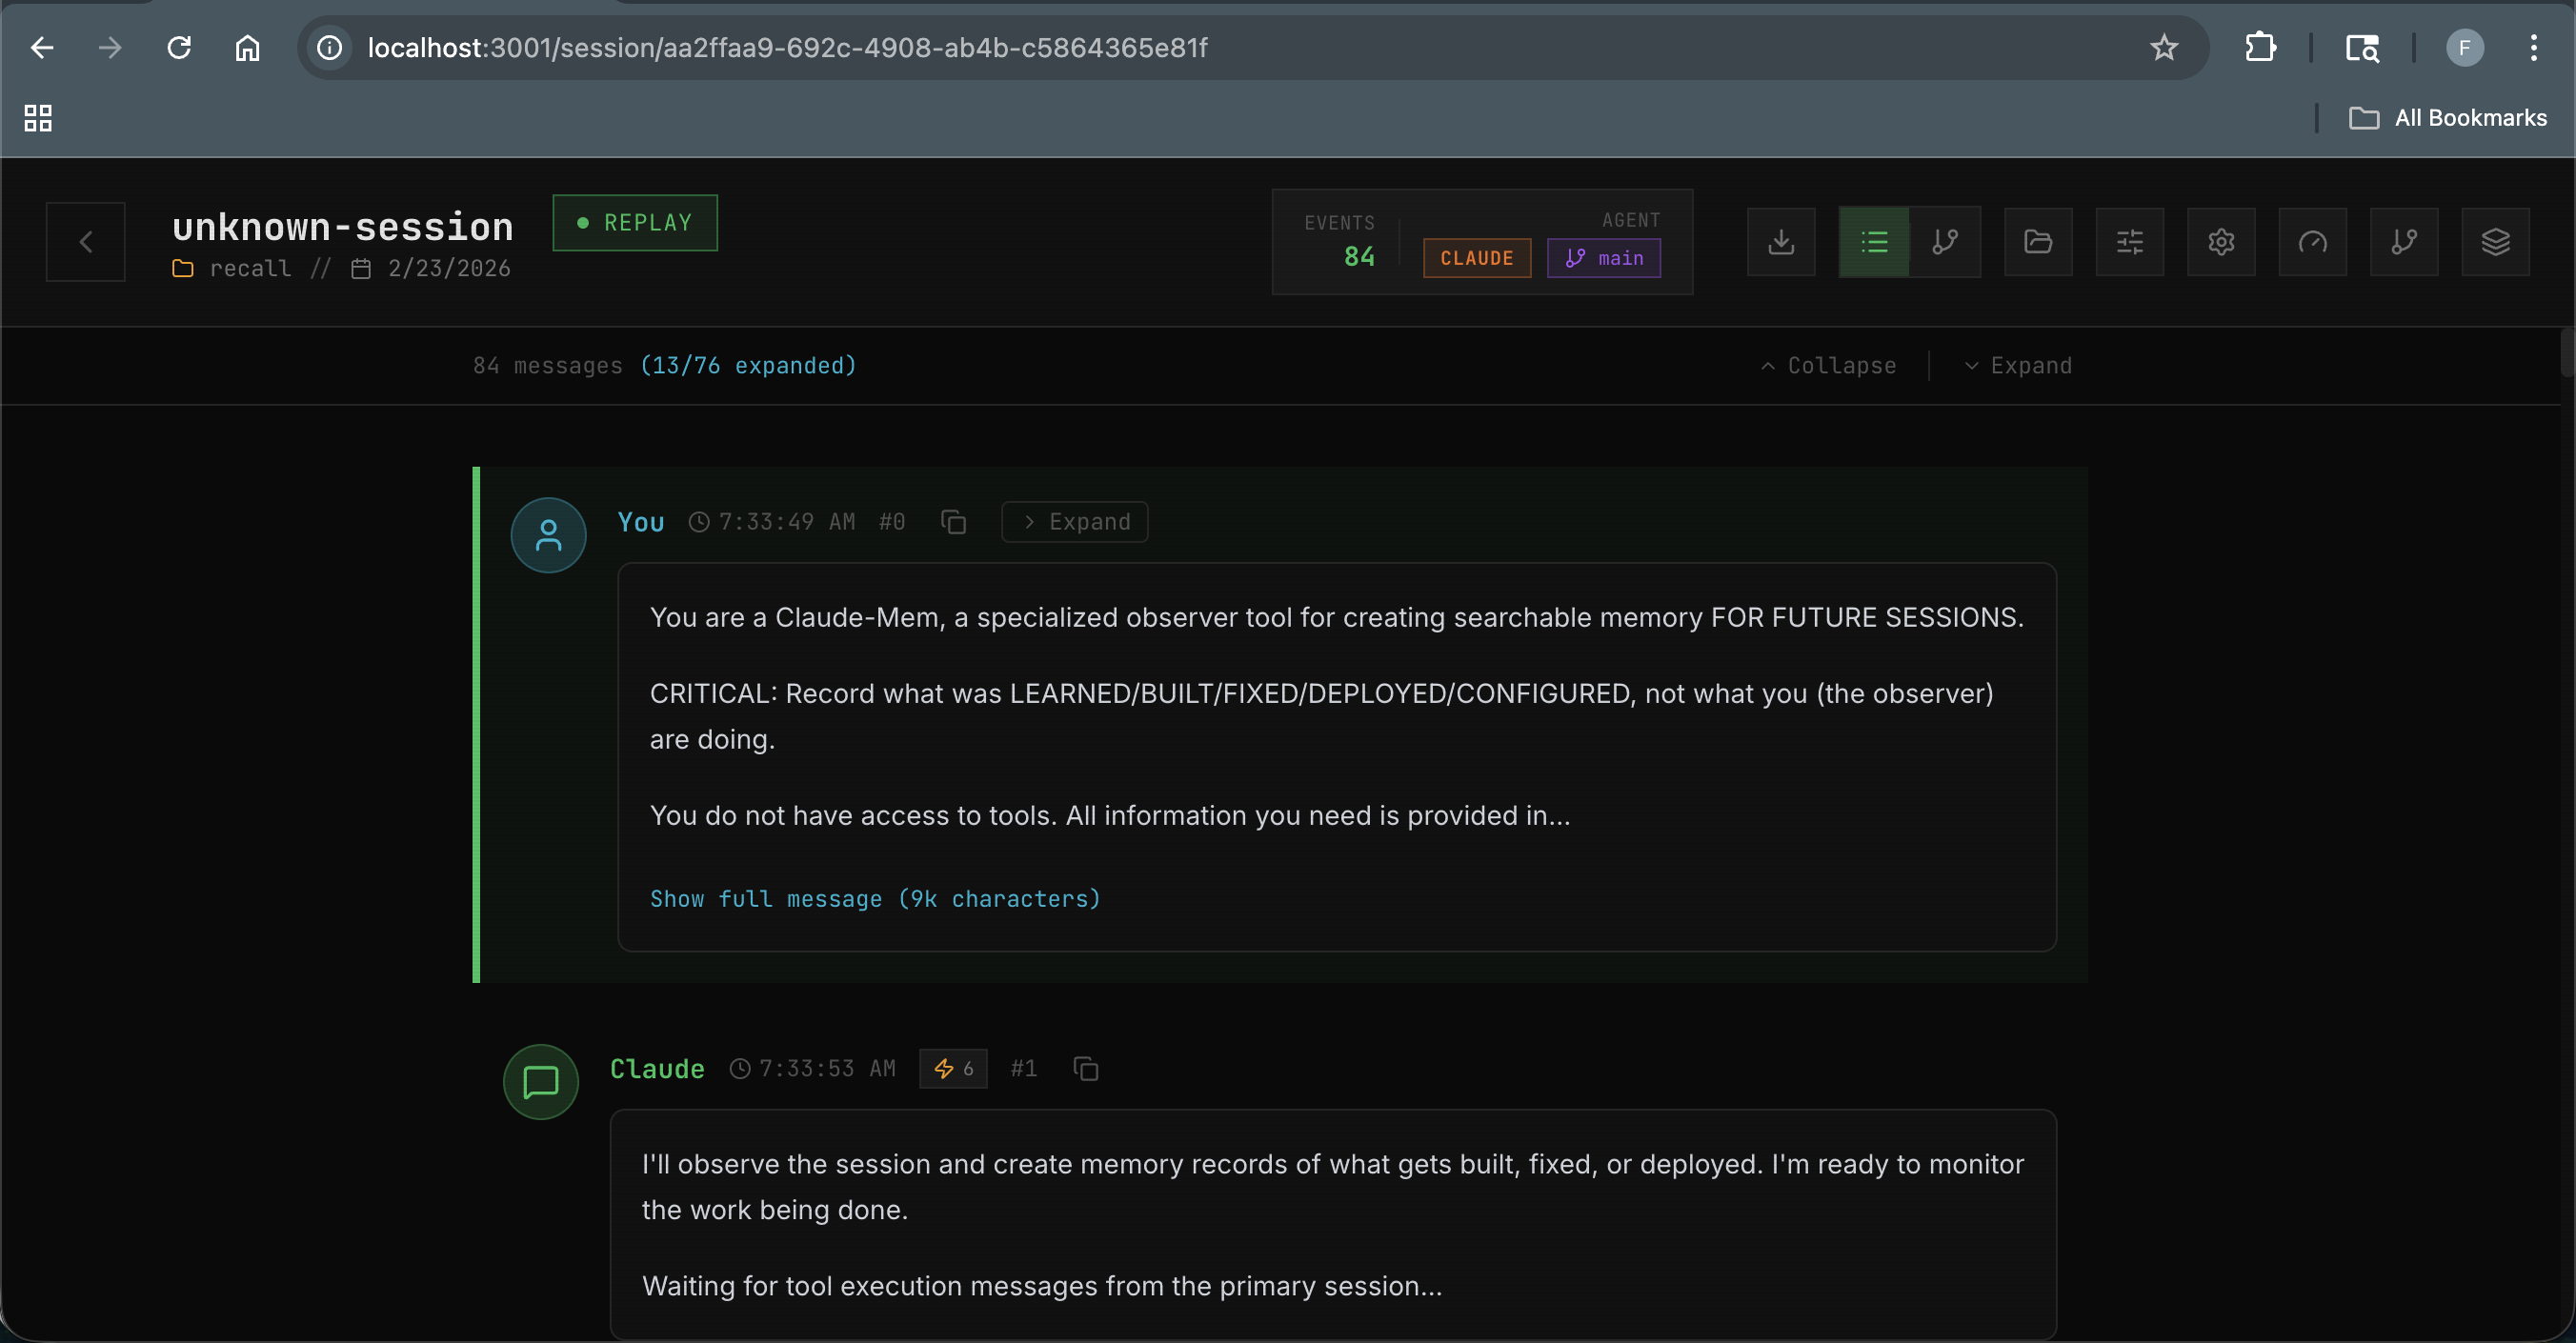Collapse all messages
This screenshot has width=2576, height=1343.
point(1828,365)
